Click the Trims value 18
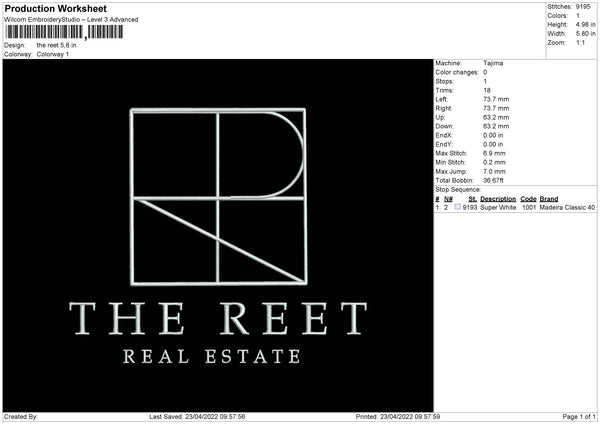This screenshot has height=424, width=600. click(x=487, y=90)
